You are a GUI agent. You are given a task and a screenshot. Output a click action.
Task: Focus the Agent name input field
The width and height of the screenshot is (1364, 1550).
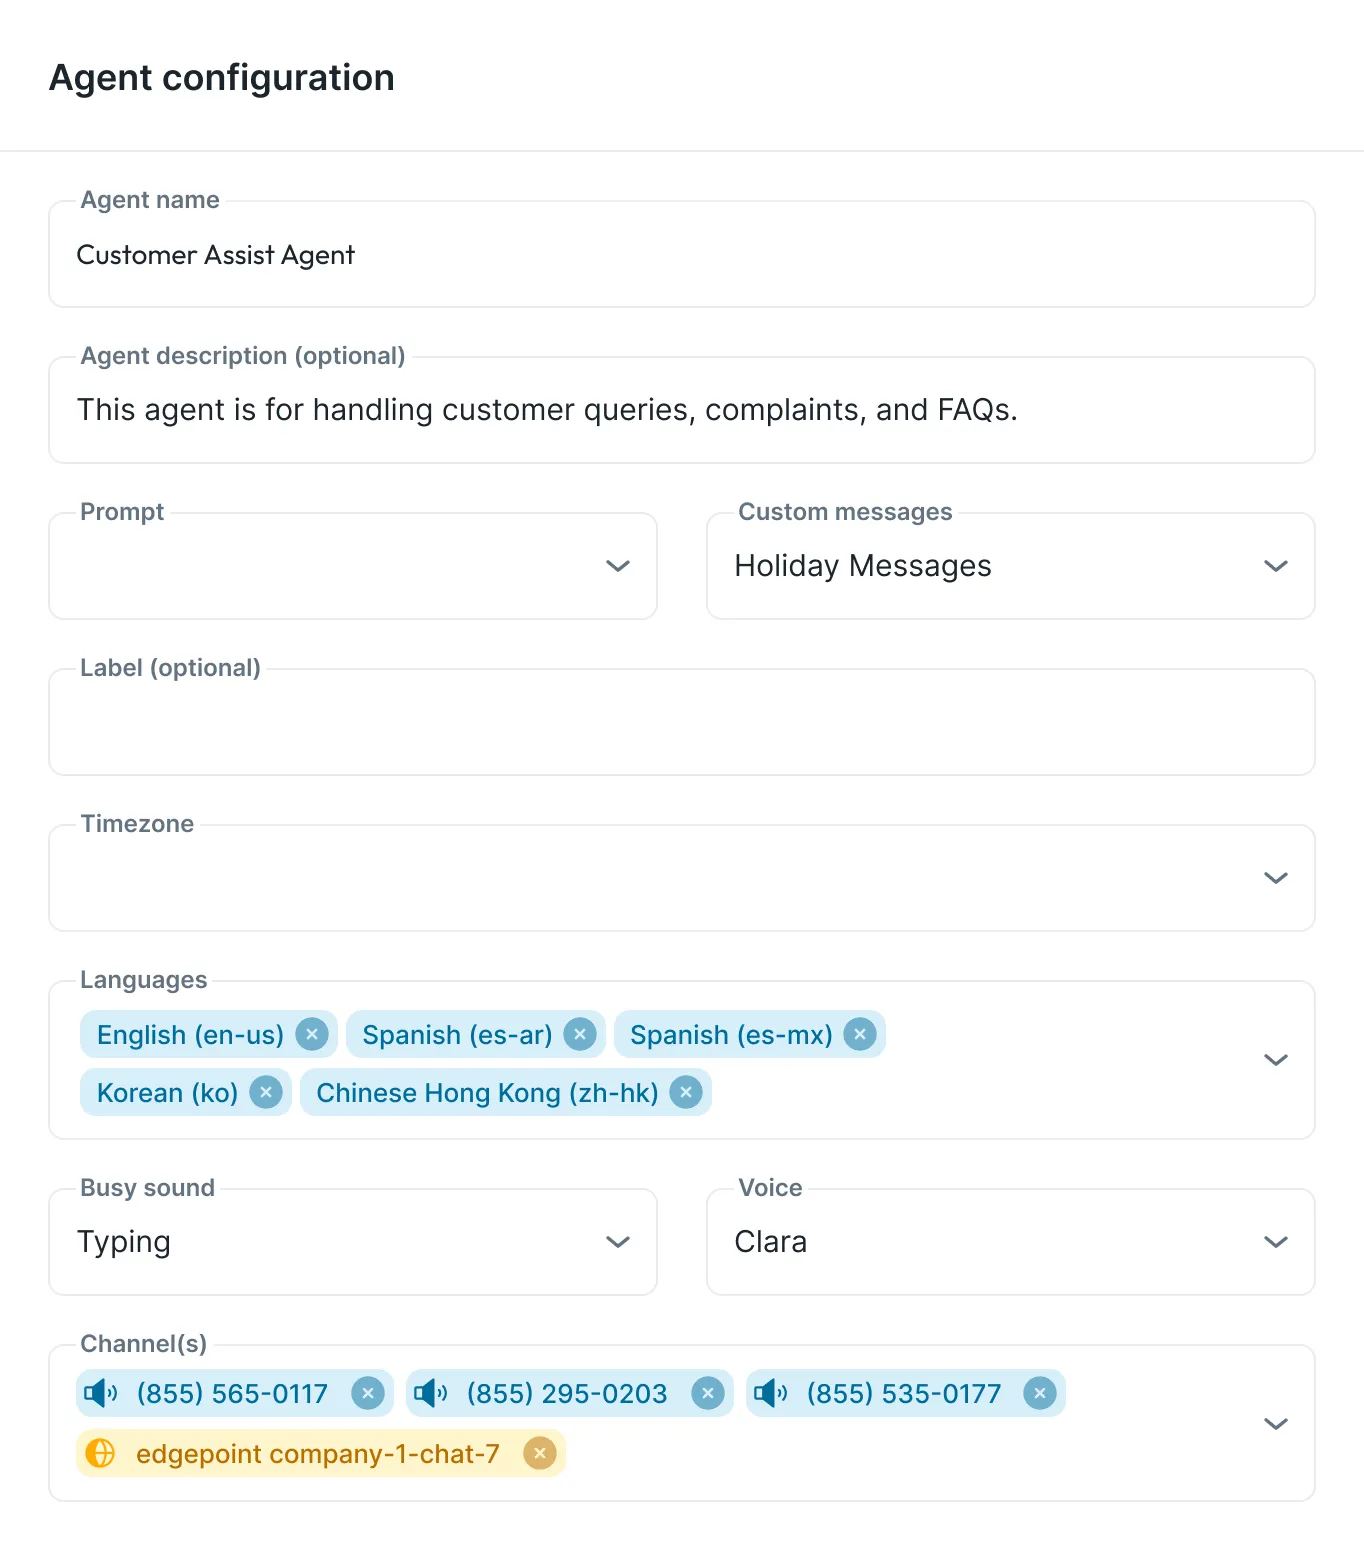(682, 254)
